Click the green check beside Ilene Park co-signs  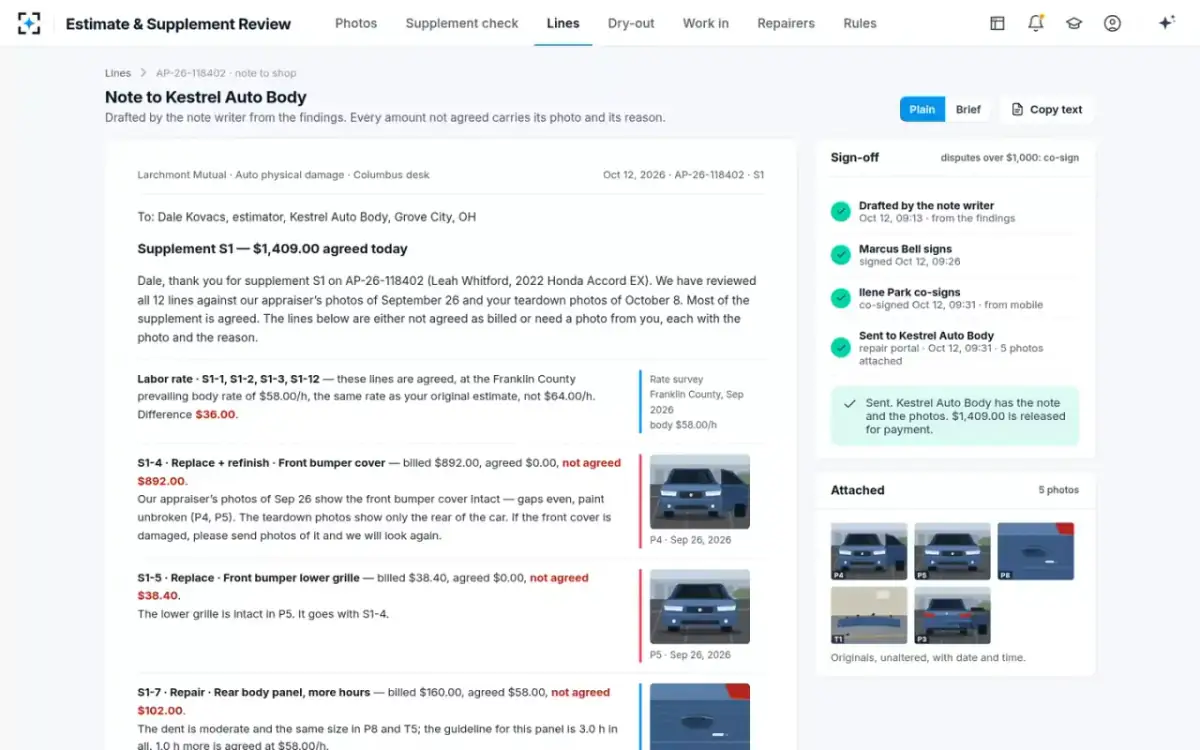tap(841, 298)
